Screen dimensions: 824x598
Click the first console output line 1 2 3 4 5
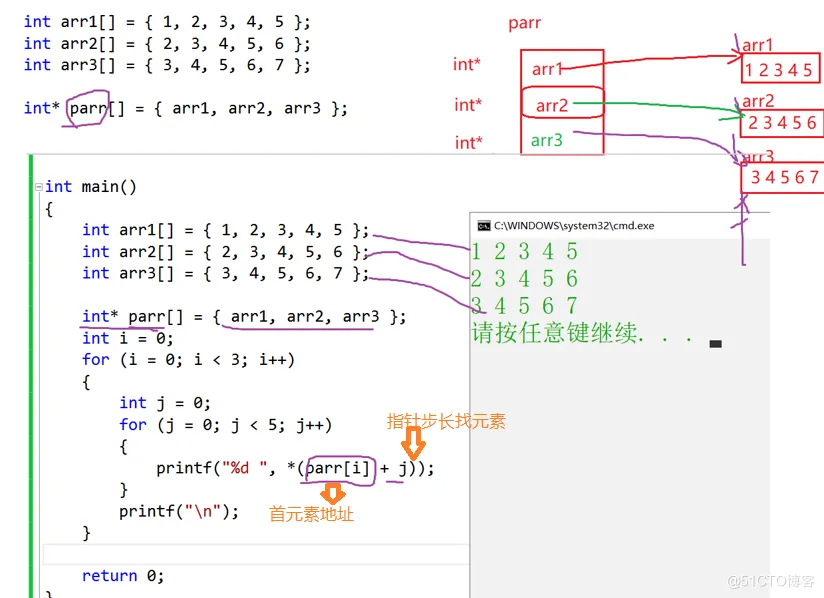[x=524, y=252]
